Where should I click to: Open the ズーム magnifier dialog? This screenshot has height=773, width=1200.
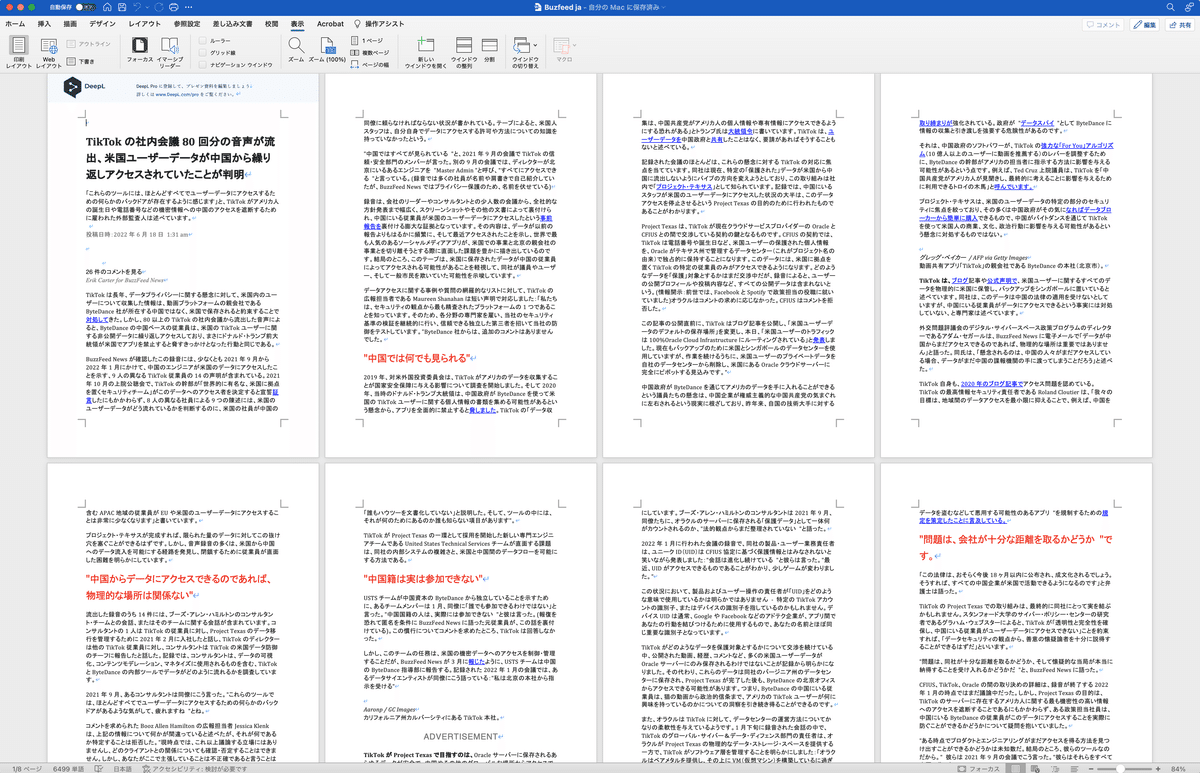point(296,50)
